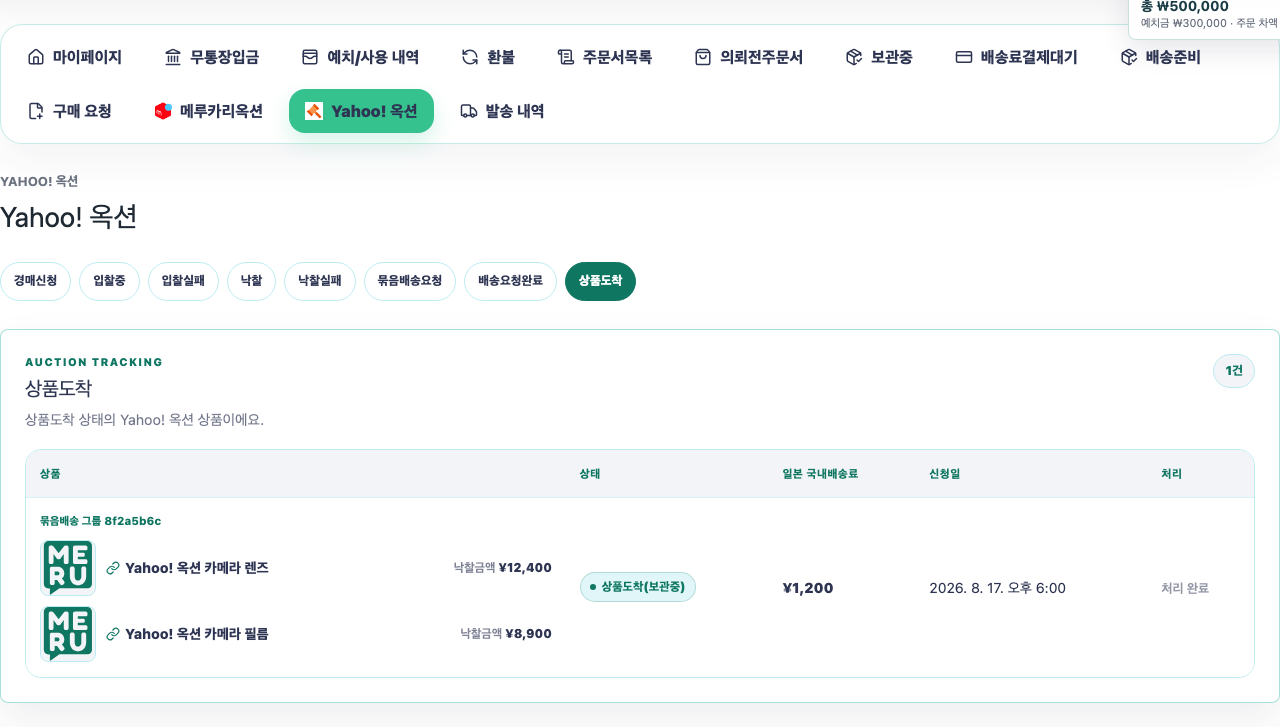Click the 신청일 column header
1280x727 pixels.
click(x=945, y=474)
